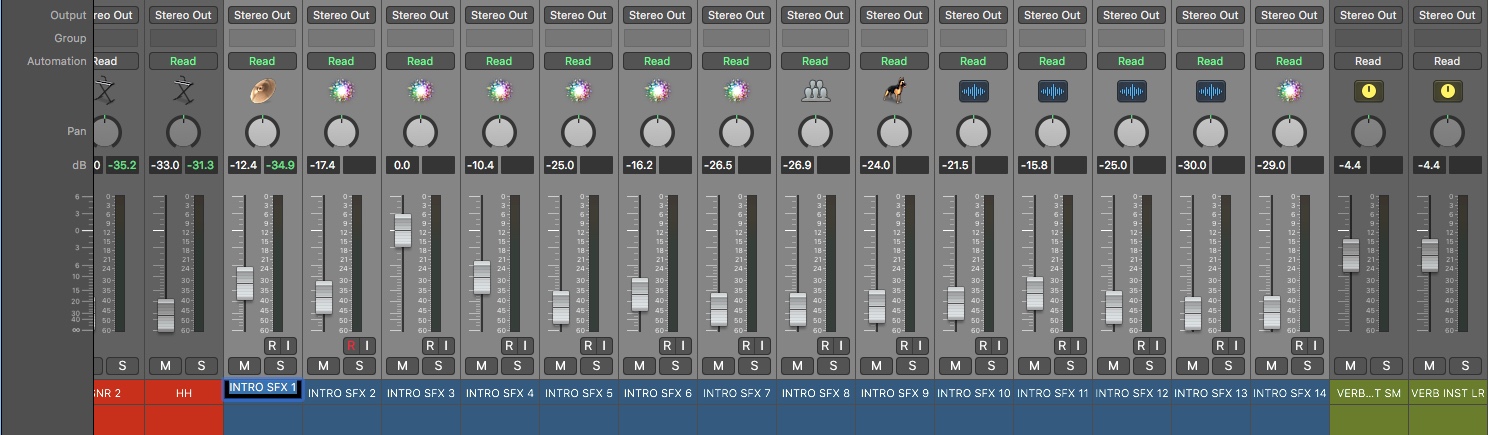
Task: Click the drumsticks icon on the HH channel
Action: 183,92
